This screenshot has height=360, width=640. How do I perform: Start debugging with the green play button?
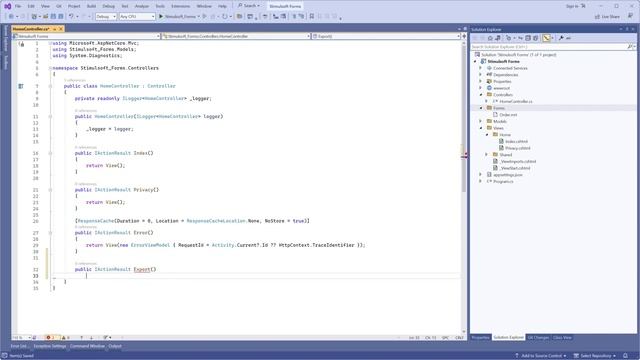tap(161, 16)
